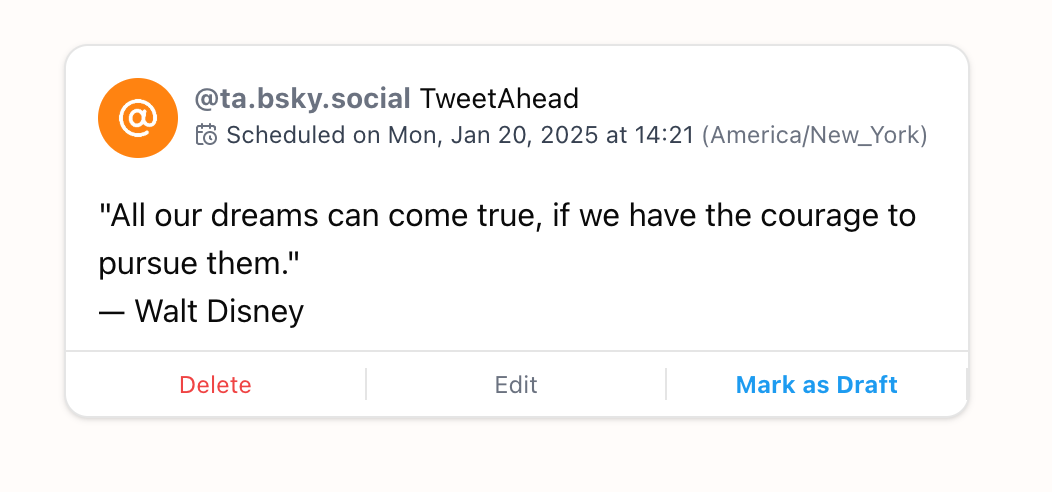Click the em dash before Walt Disney
Image resolution: width=1052 pixels, height=492 pixels.
[x=112, y=312]
